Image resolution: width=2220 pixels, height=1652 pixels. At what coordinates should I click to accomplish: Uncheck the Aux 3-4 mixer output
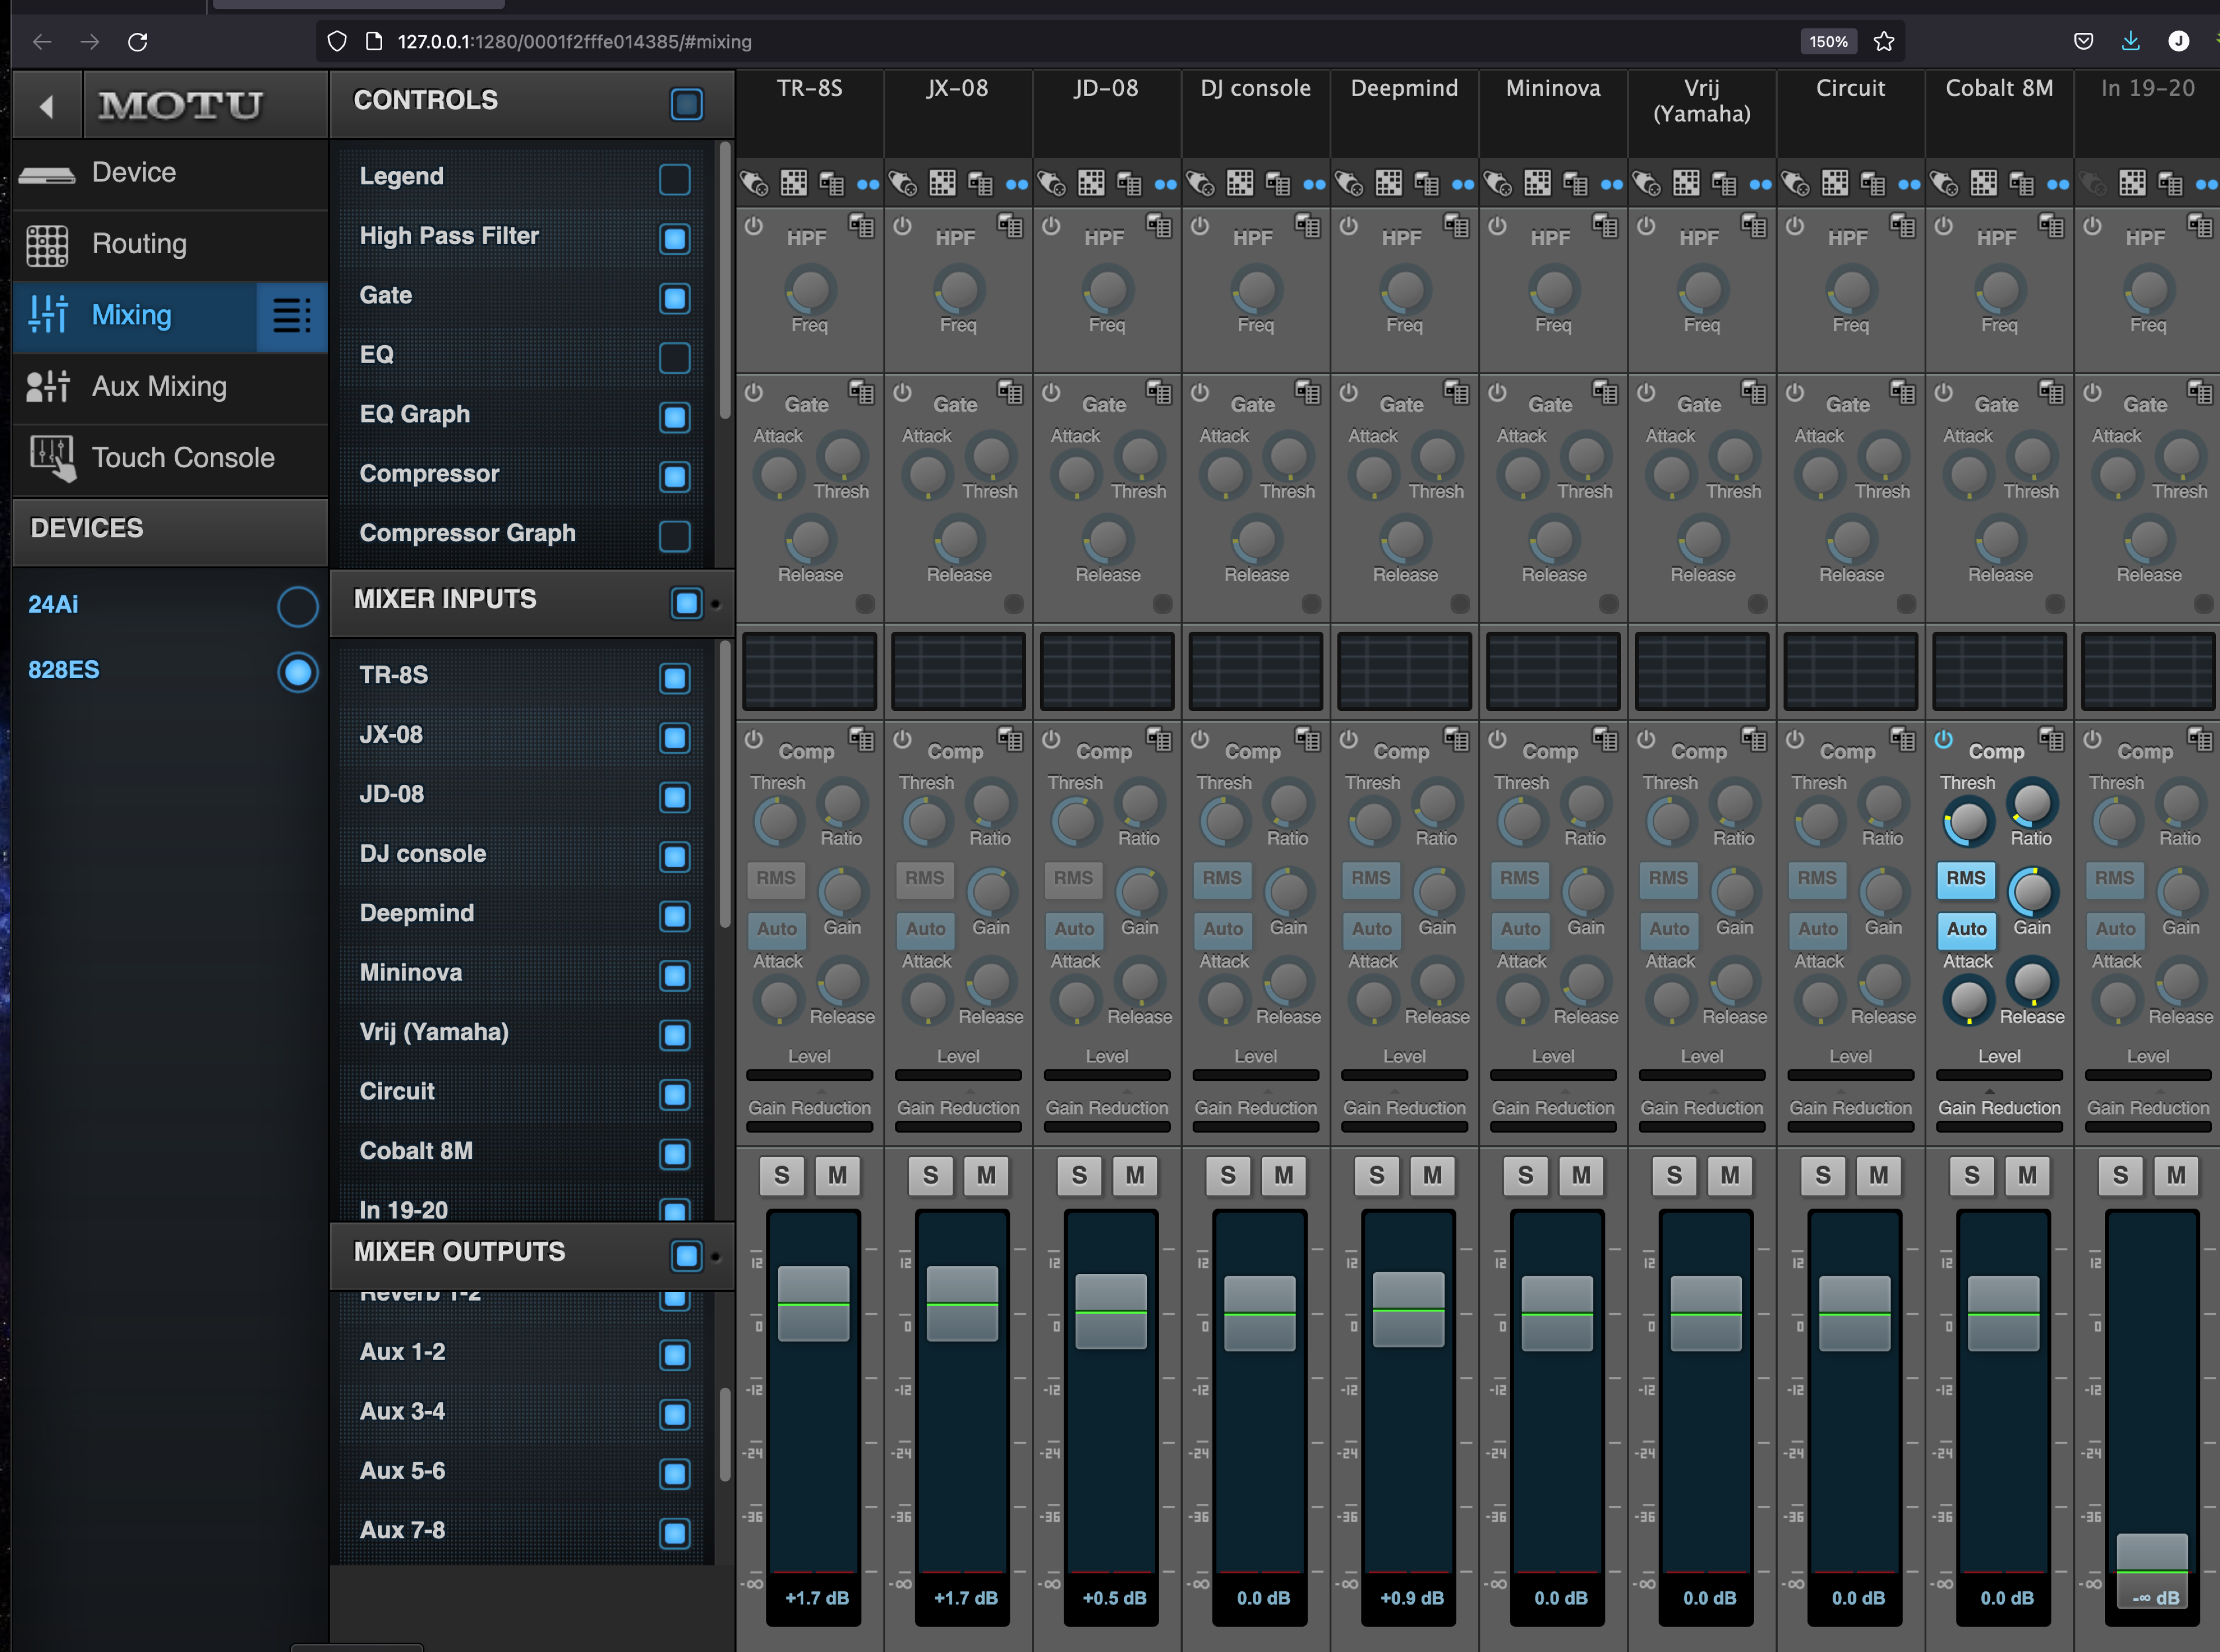coord(675,1414)
